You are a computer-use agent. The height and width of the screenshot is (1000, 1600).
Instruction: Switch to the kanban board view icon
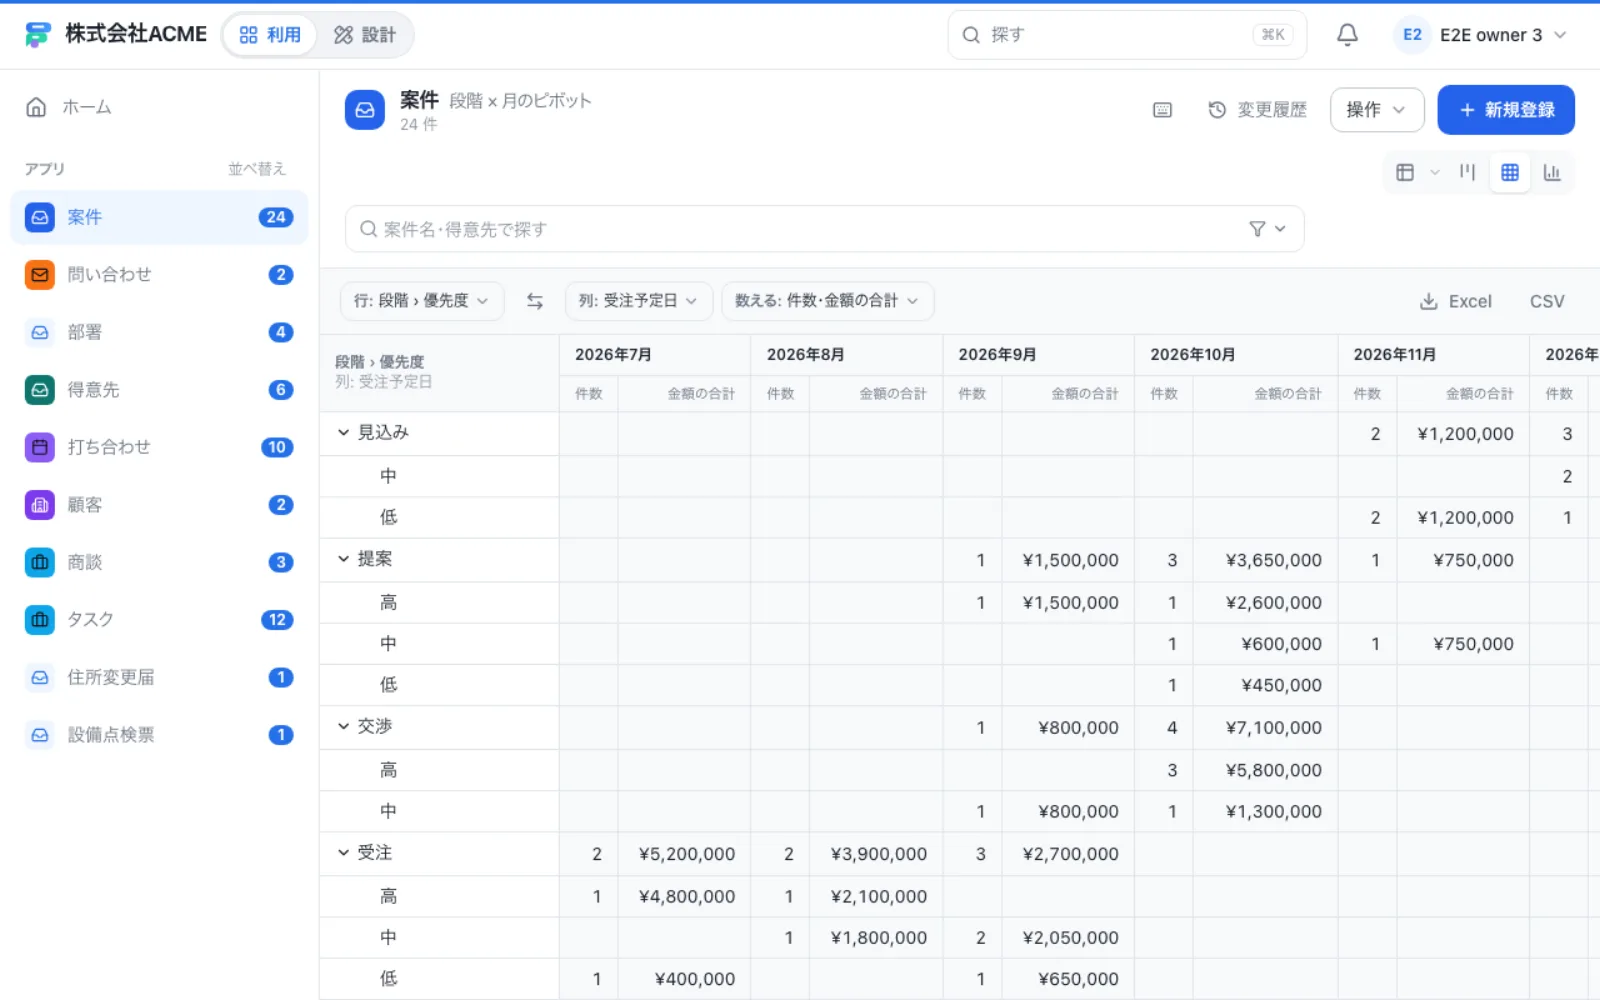(x=1467, y=172)
